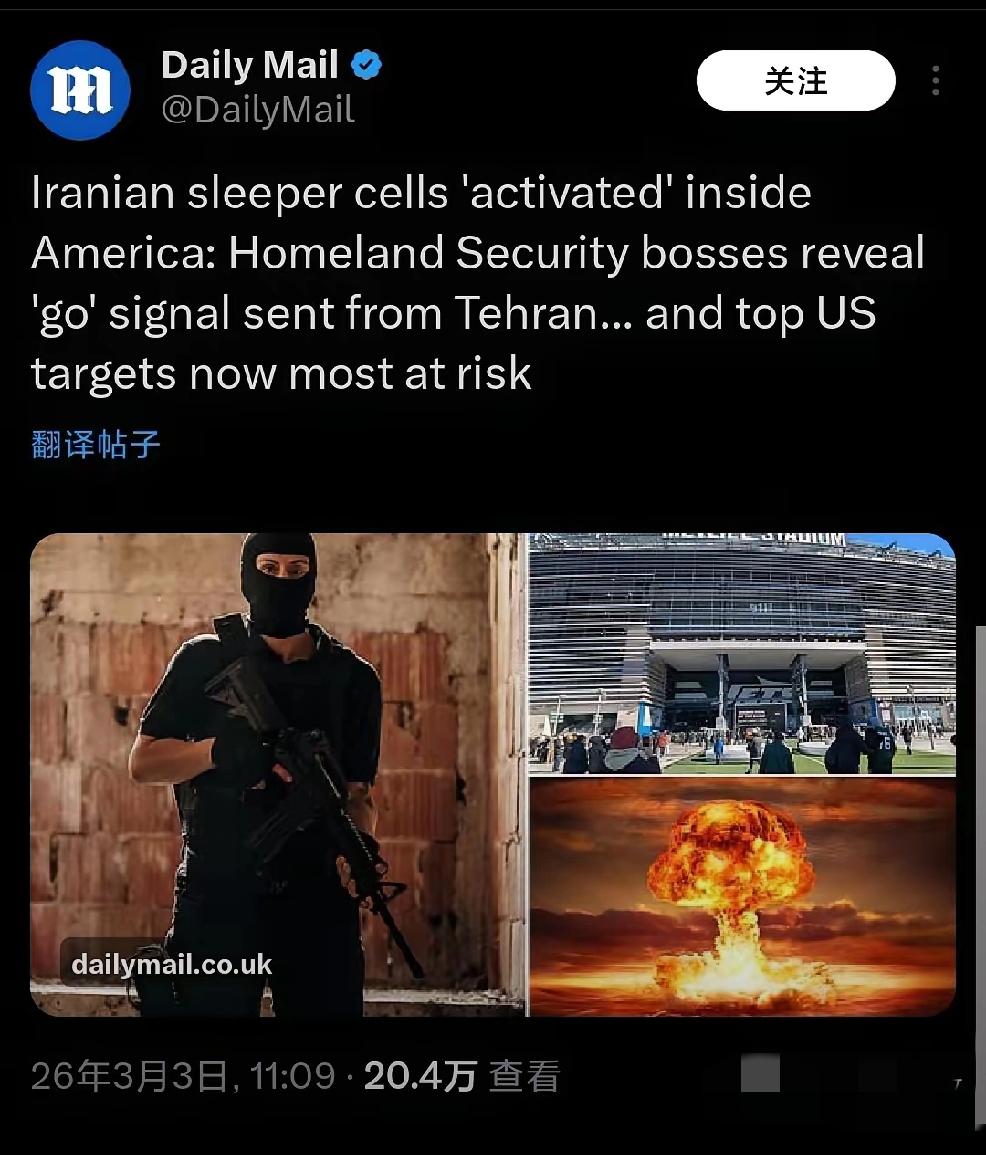Click the small slanted mark at bottom-right
This screenshot has width=986, height=1155.
coord(958,1083)
